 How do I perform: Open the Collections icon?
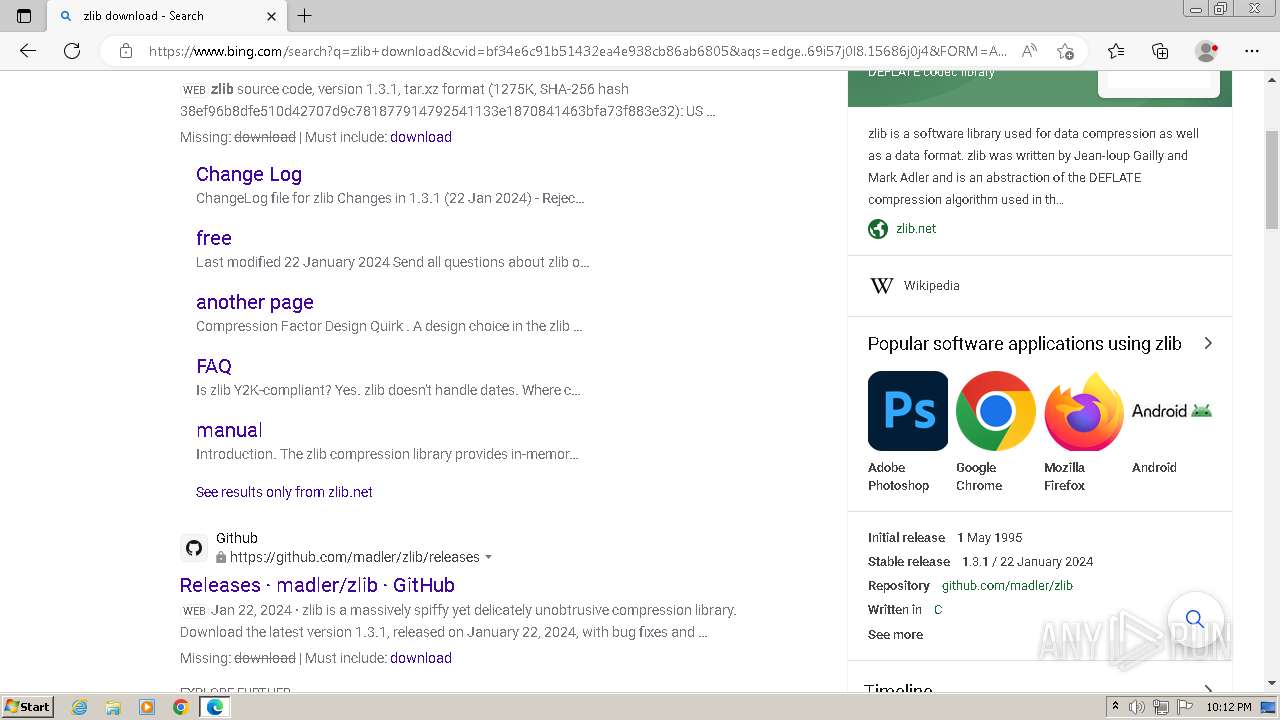pyautogui.click(x=1160, y=51)
